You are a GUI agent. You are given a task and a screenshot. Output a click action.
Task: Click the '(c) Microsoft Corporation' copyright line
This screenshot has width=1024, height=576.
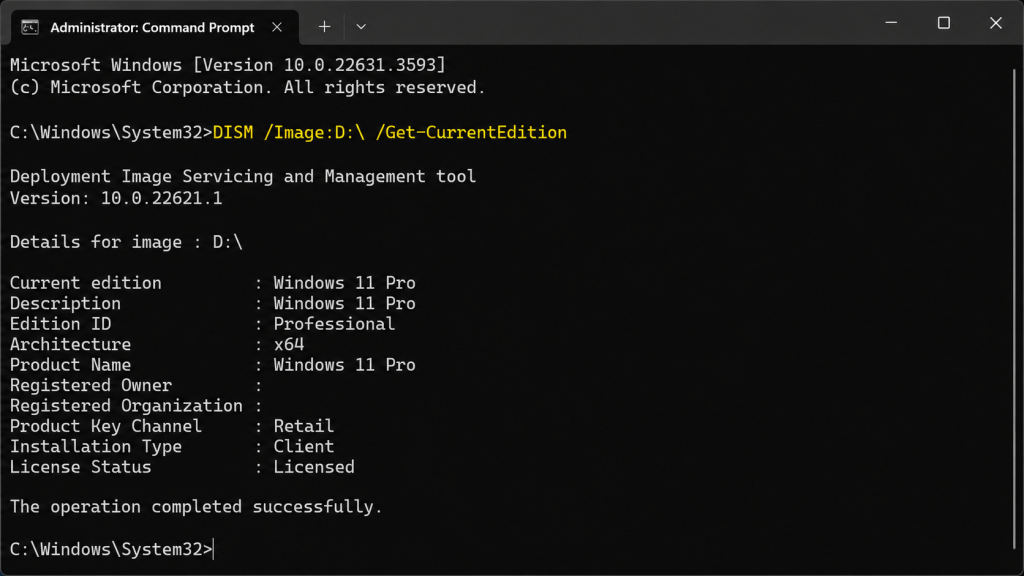[248, 88]
